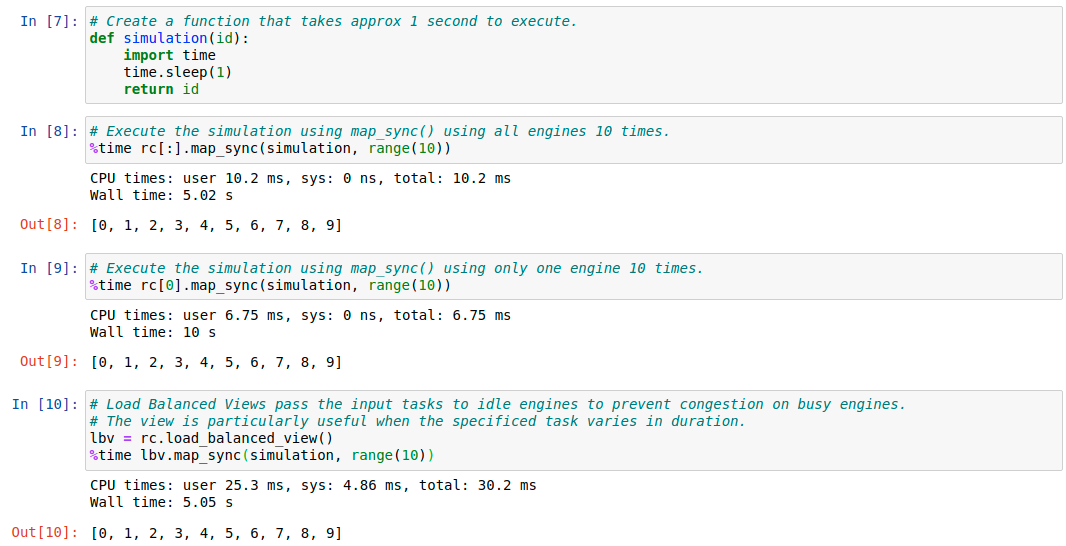Click the In [9] prompt label
Viewport: 1066px width, 546px height.
click(50, 268)
